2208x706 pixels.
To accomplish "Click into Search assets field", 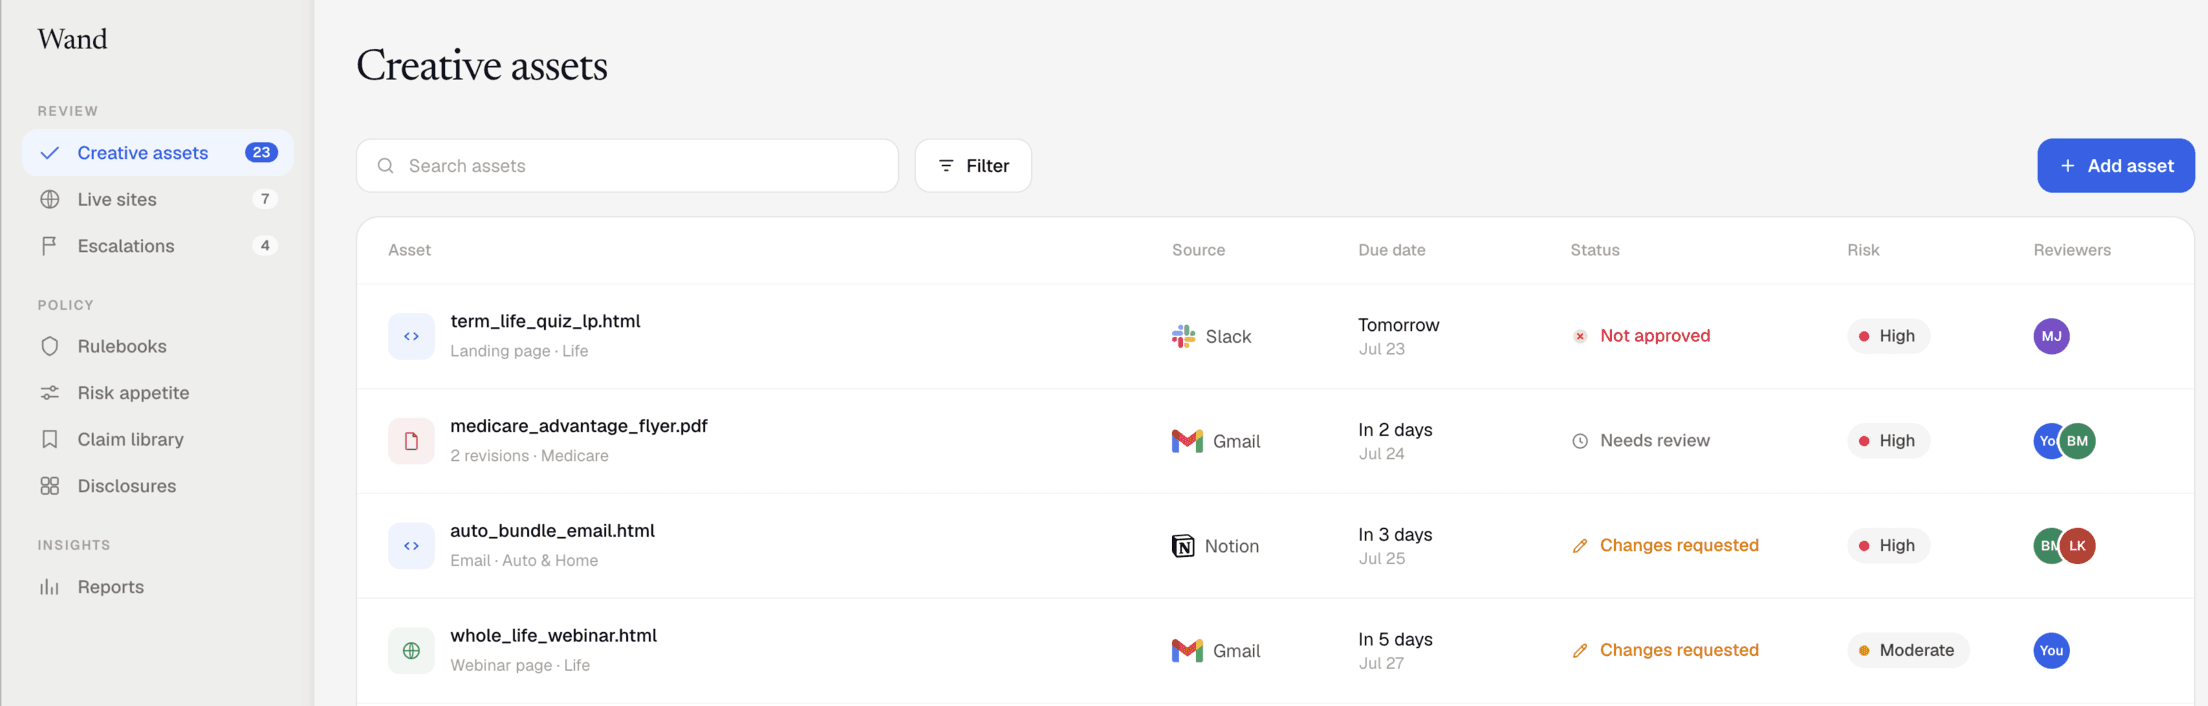I will coord(627,166).
